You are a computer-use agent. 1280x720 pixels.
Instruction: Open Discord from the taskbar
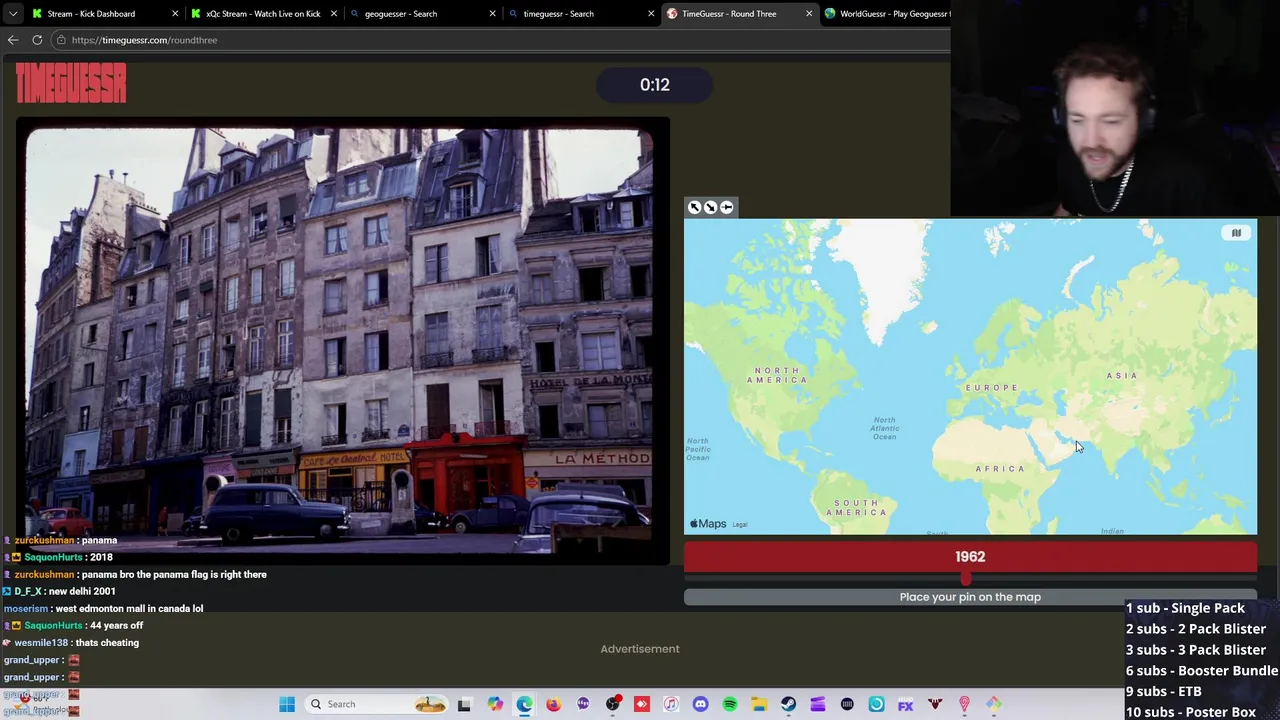point(700,704)
